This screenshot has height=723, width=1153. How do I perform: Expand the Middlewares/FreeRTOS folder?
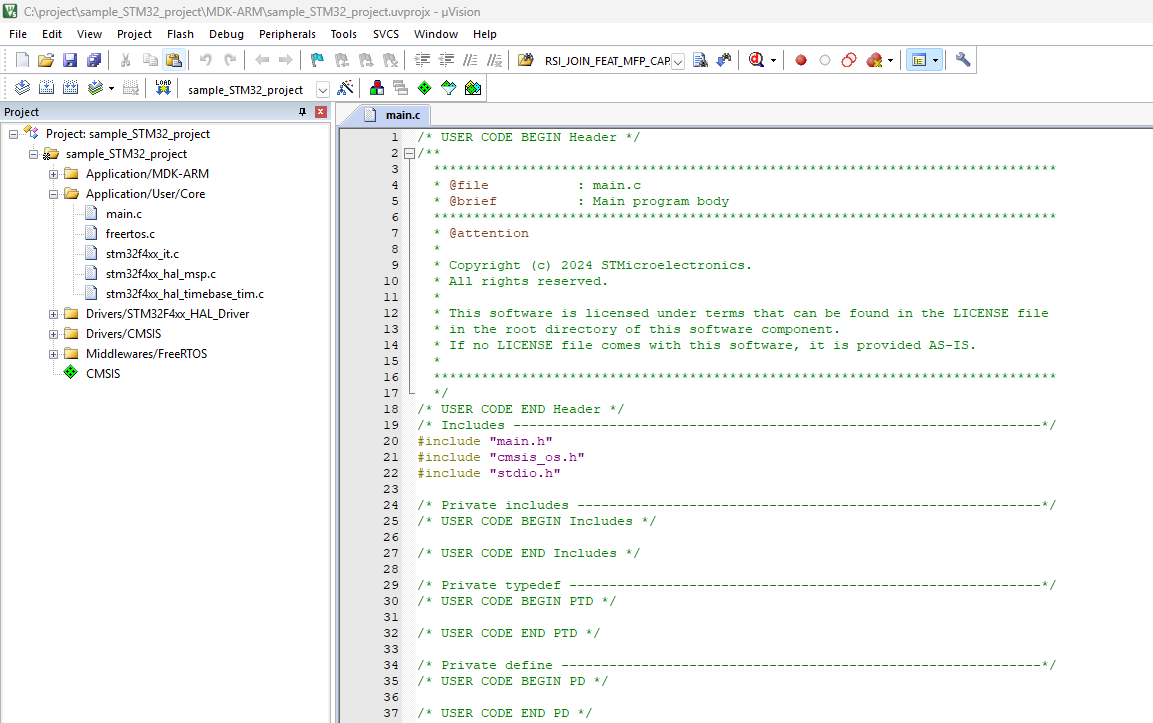(x=53, y=354)
